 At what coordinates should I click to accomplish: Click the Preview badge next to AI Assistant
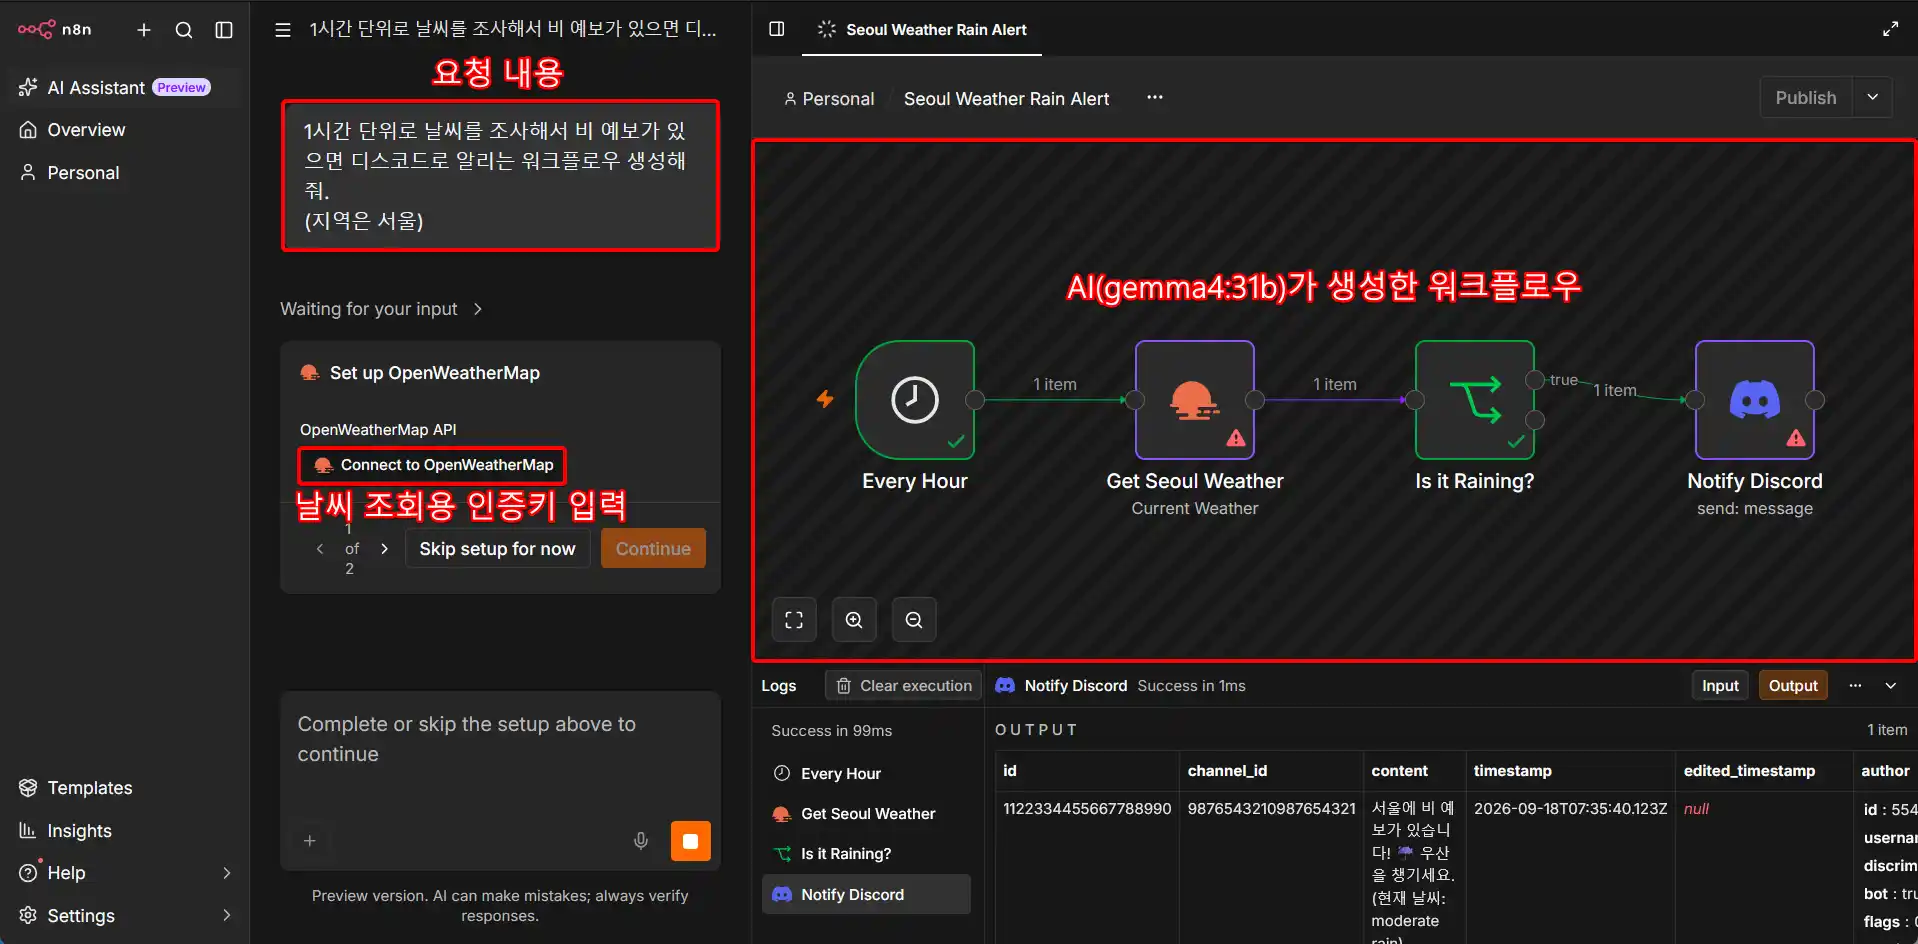pyautogui.click(x=181, y=87)
